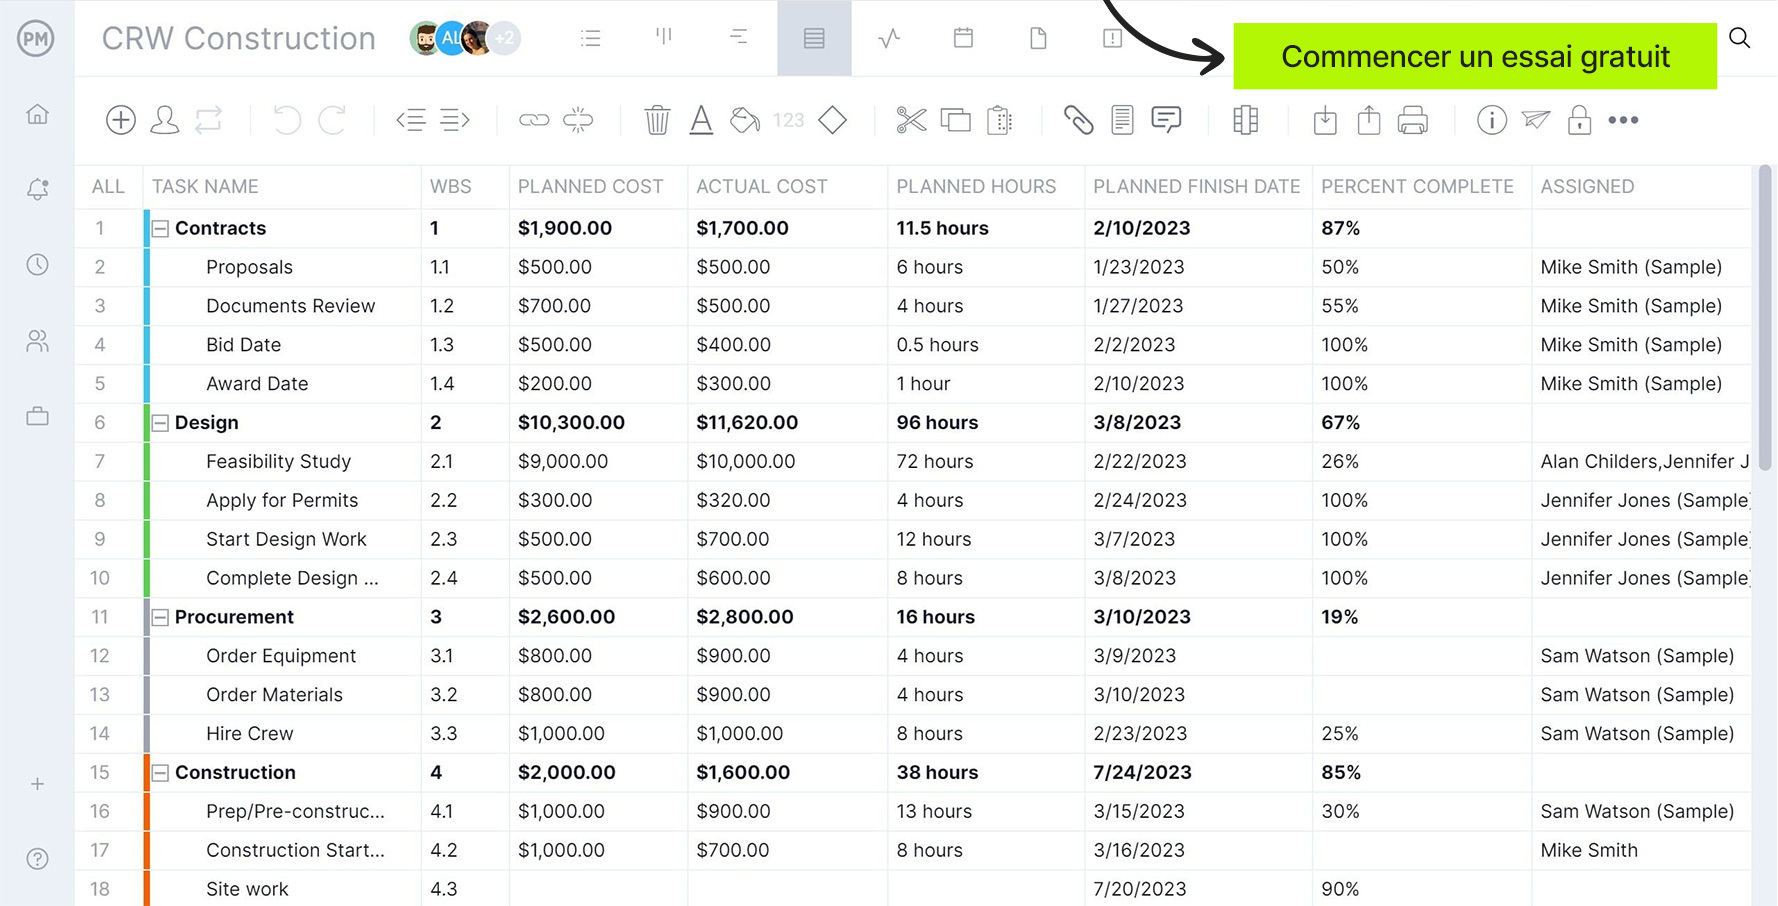Open the briefcase icon in sidebar
The image size is (1778, 906).
pos(37,416)
